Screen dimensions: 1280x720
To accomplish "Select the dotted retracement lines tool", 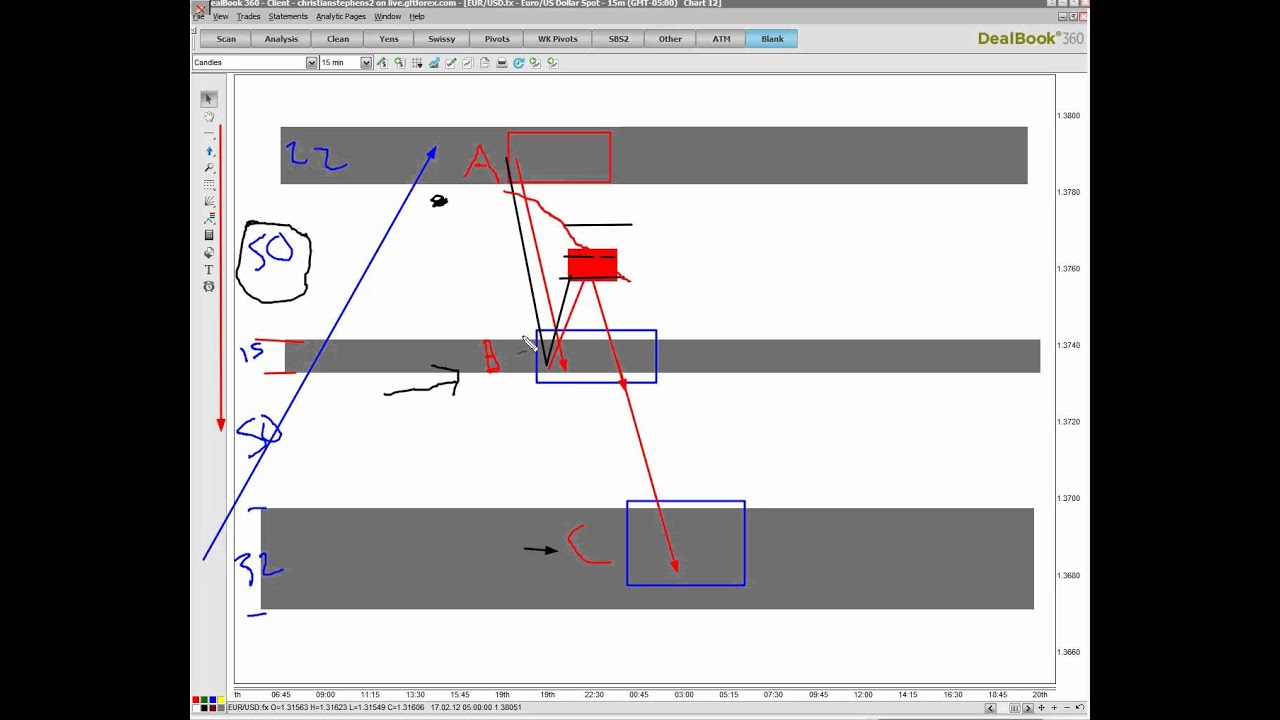I will click(208, 185).
